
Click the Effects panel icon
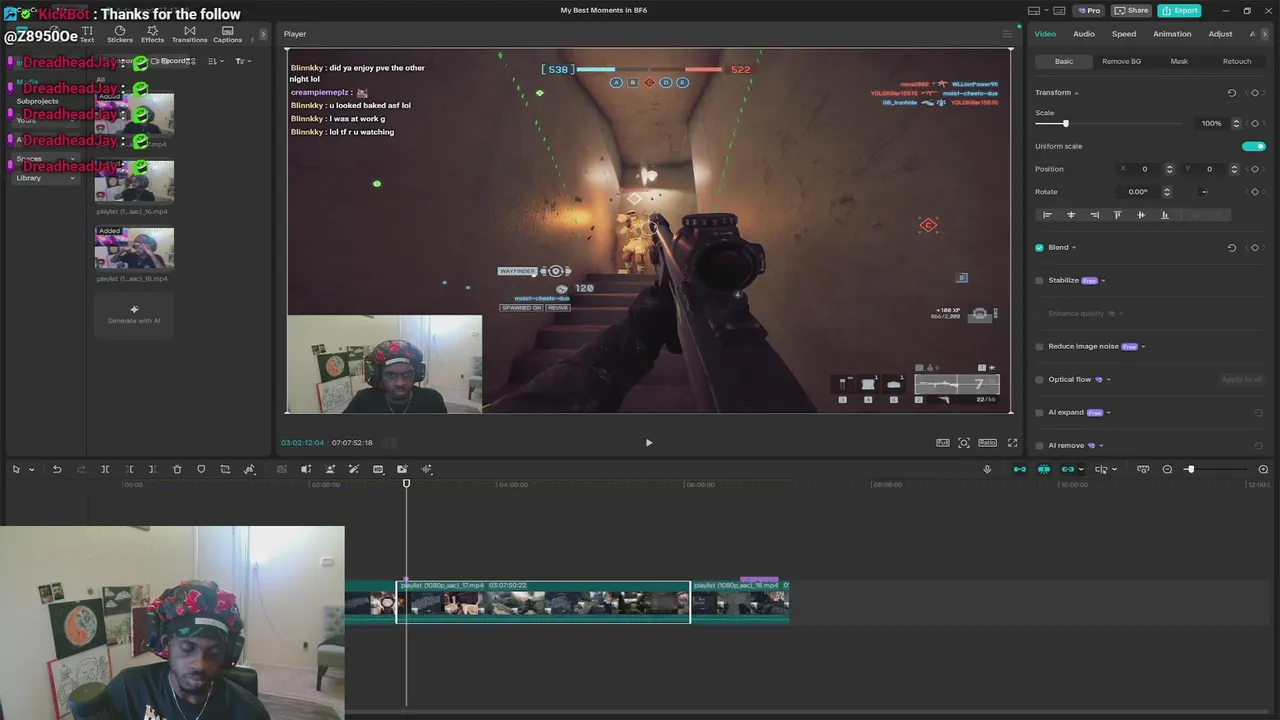(x=153, y=34)
